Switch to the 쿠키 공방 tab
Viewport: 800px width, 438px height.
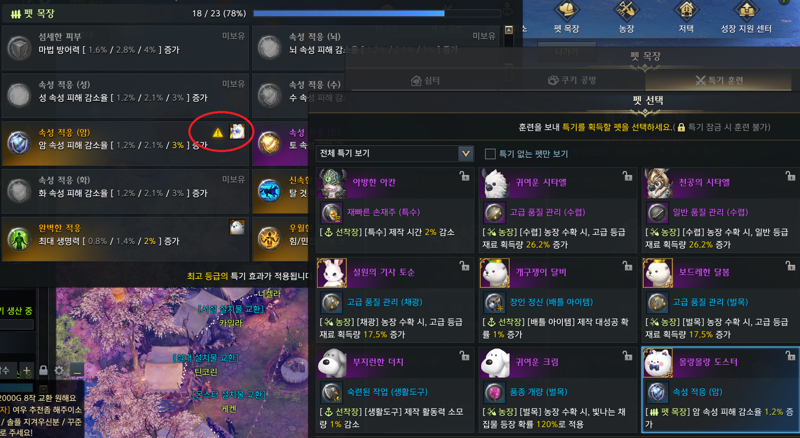click(571, 81)
